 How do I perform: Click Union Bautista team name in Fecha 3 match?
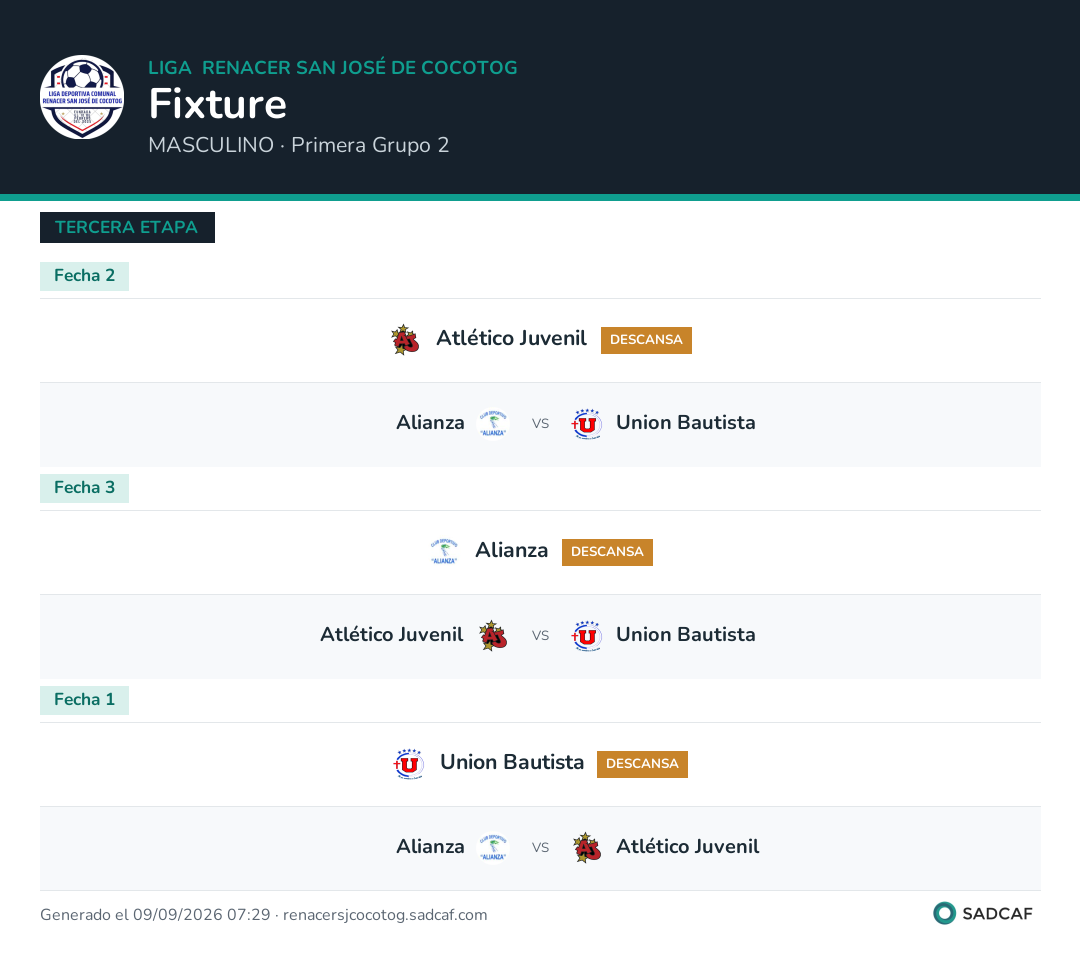click(x=685, y=635)
